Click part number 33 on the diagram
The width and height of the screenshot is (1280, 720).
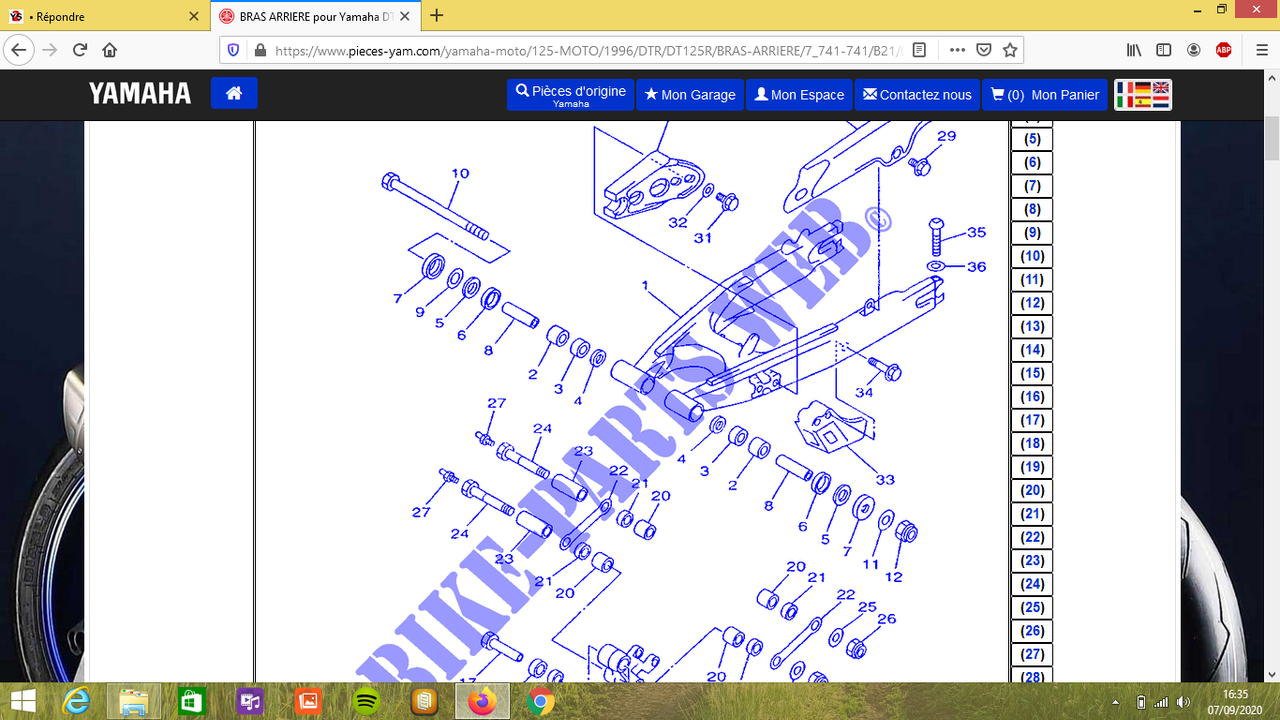885,480
